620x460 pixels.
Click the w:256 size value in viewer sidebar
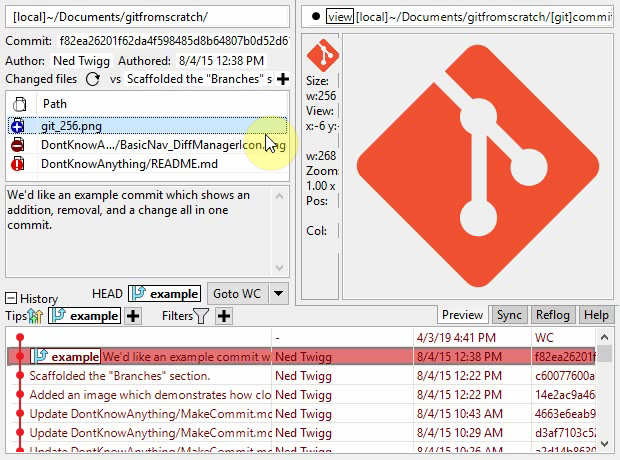pos(321,96)
